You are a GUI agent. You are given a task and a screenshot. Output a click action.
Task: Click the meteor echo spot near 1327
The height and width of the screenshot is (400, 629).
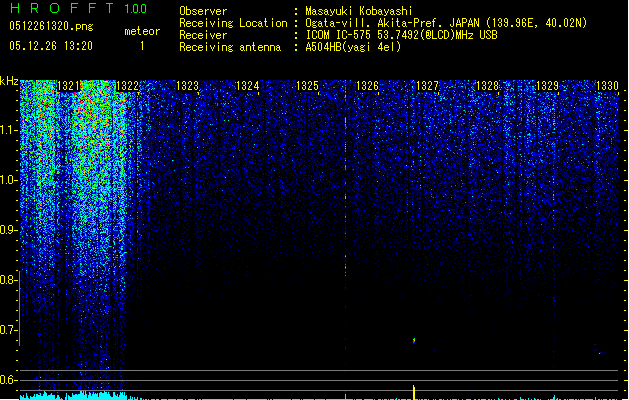point(414,341)
